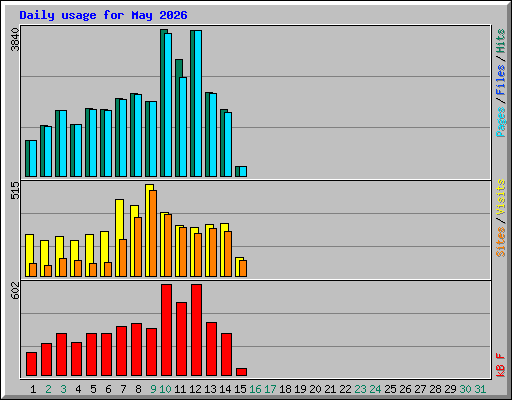Click day label 19 on the axis

(300, 389)
